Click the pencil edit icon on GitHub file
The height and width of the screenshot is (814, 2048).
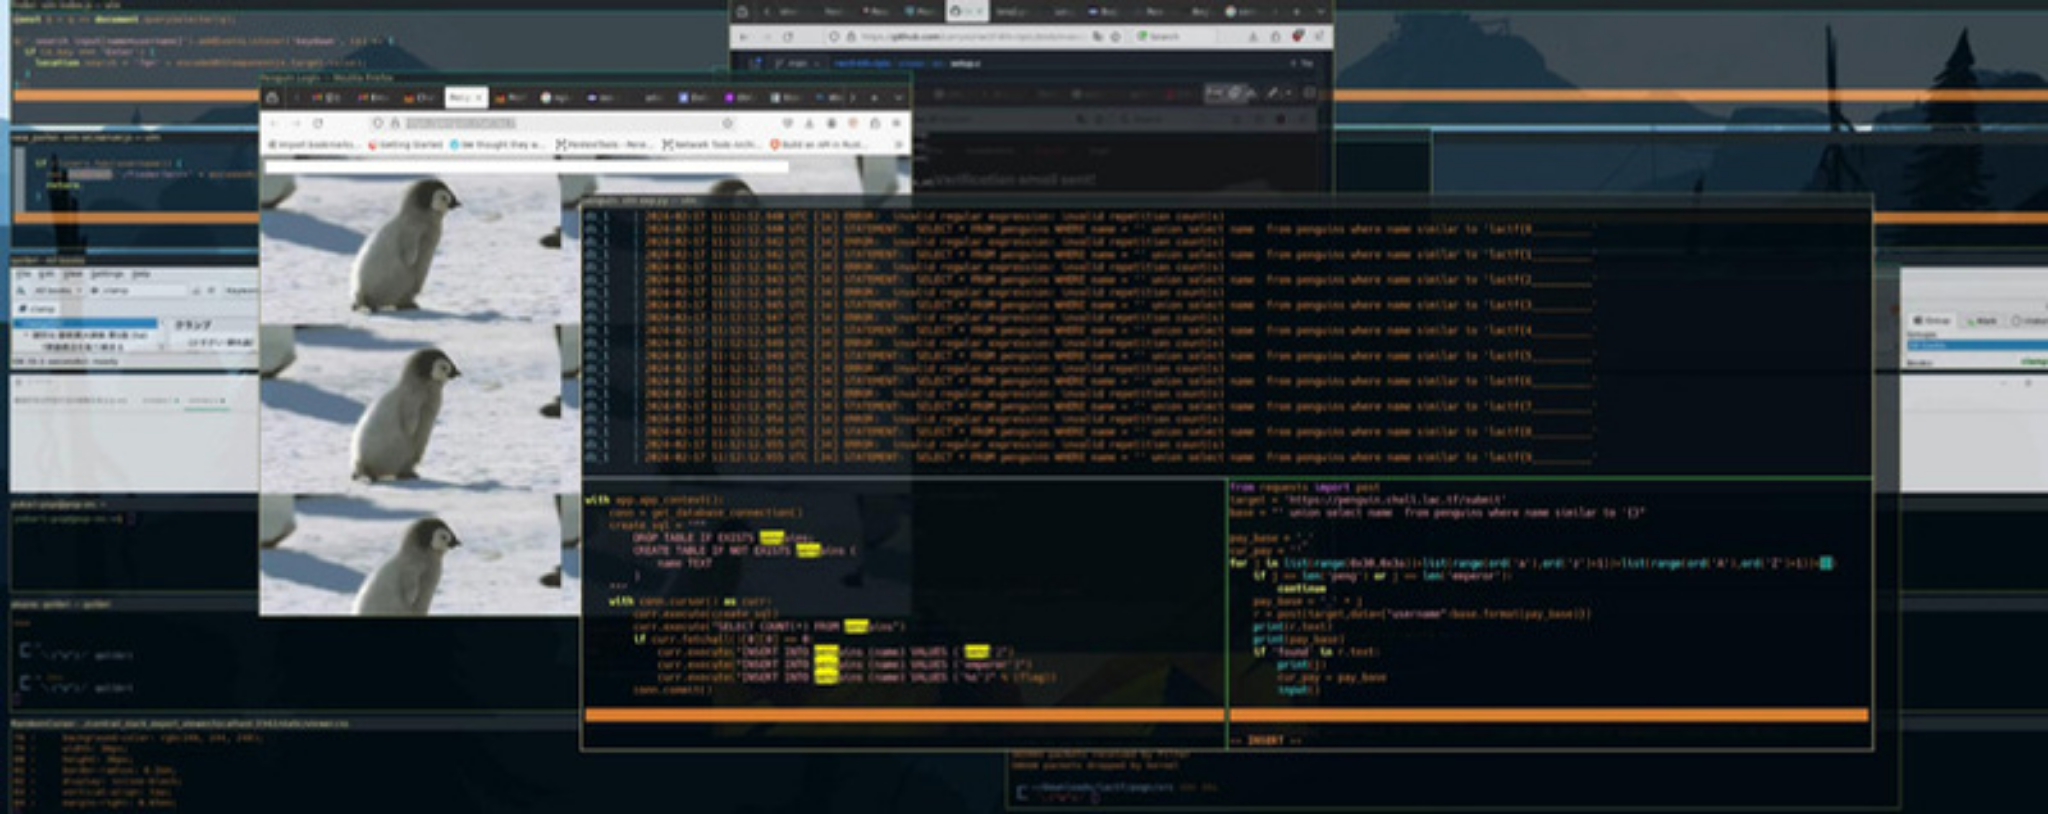click(x=1272, y=93)
